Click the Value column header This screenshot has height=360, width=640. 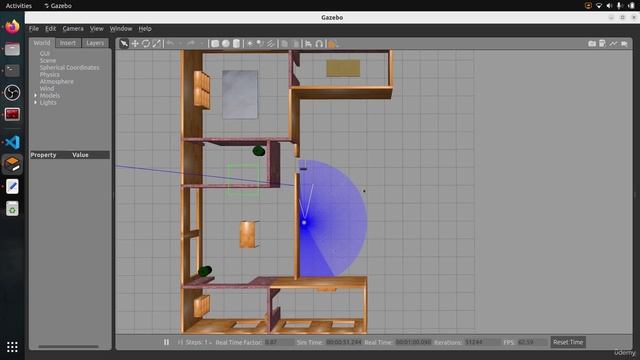pos(80,155)
